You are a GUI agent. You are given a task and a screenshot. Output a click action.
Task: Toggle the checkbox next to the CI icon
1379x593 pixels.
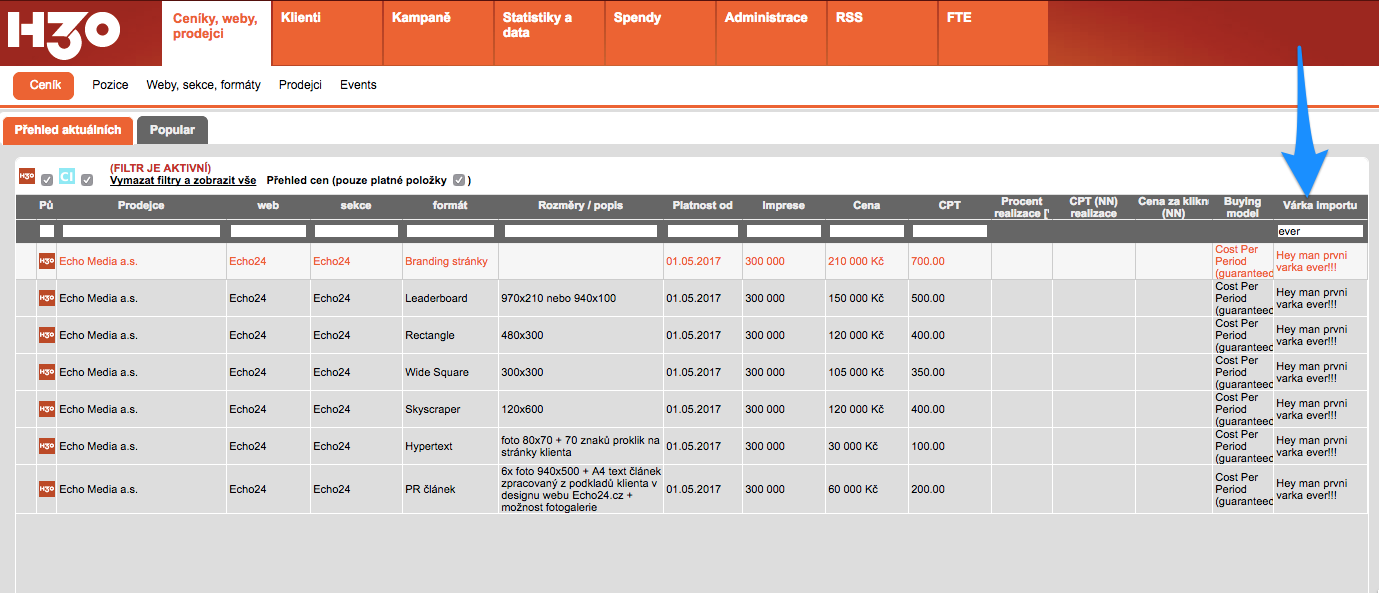pyautogui.click(x=87, y=180)
